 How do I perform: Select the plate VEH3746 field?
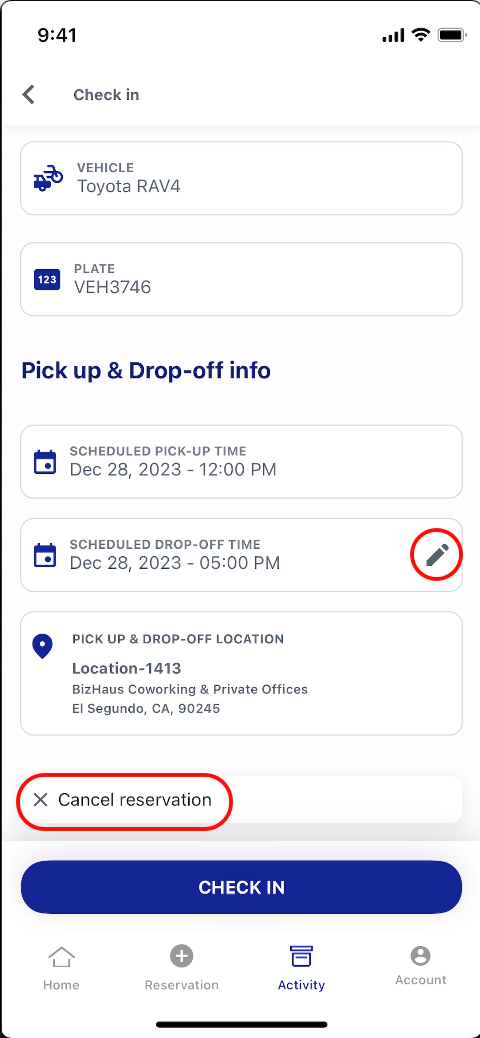pos(241,279)
